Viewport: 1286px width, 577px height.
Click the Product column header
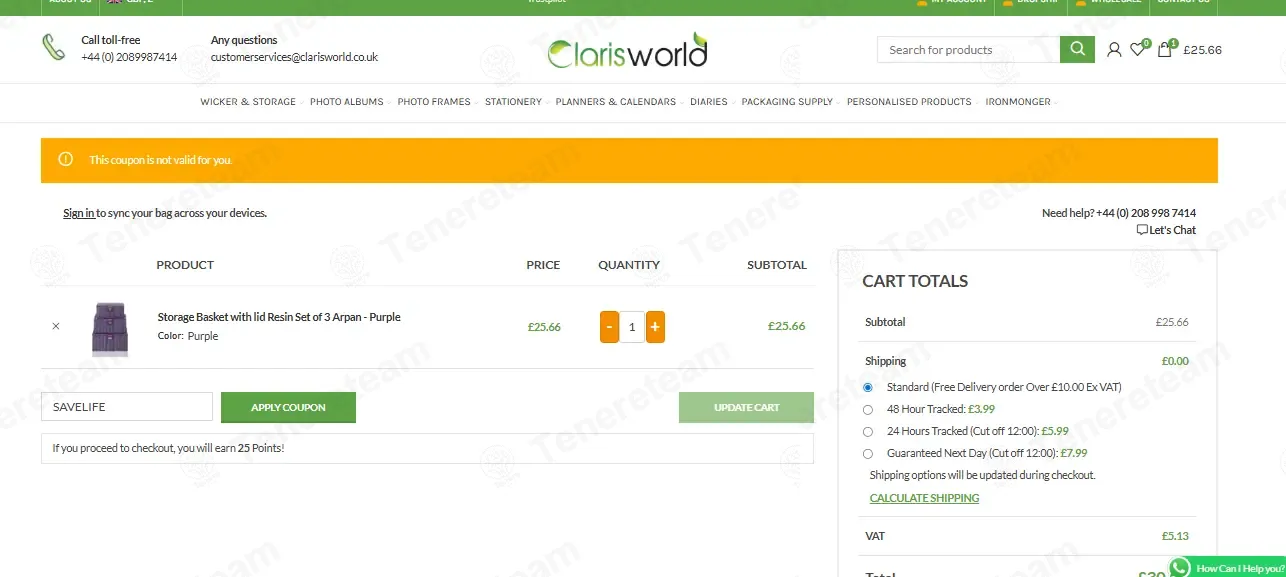[x=185, y=265]
